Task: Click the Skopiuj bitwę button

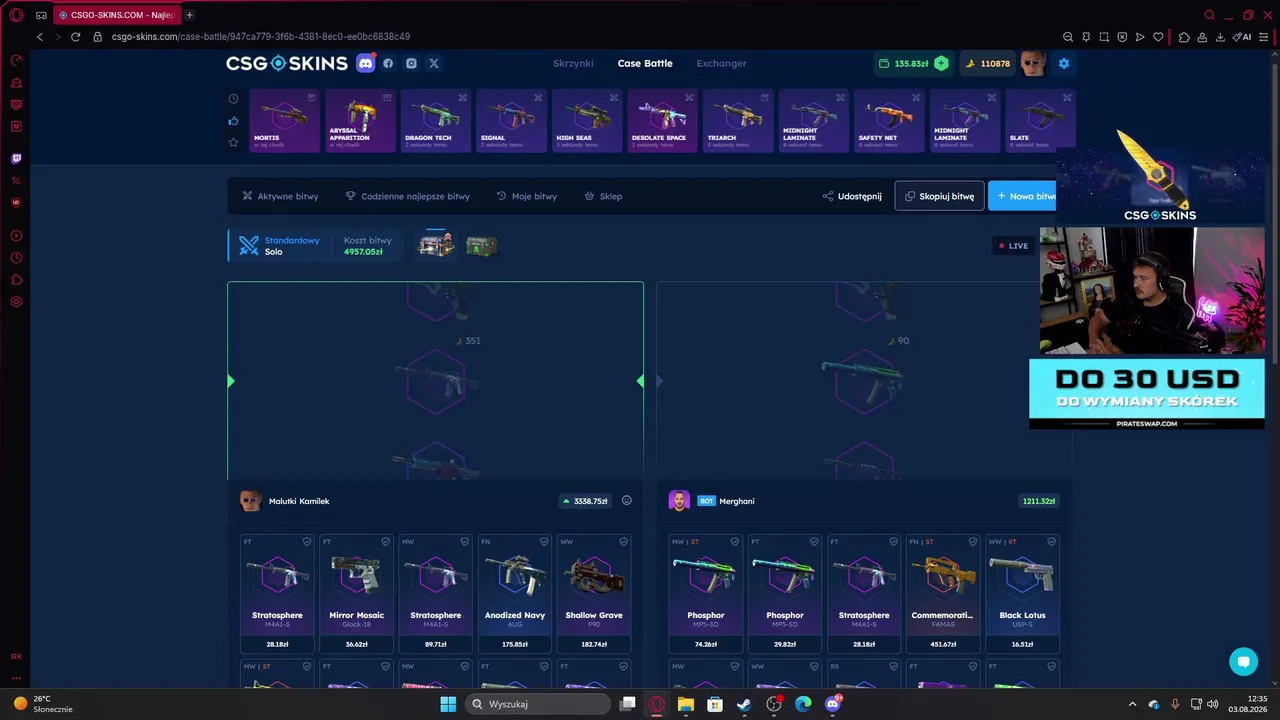Action: [x=939, y=196]
